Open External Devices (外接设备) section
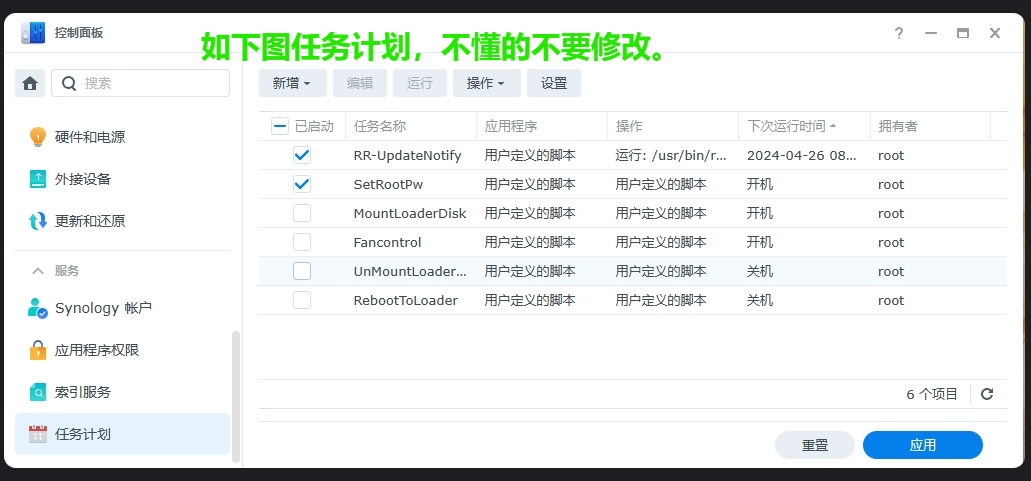 [83, 179]
